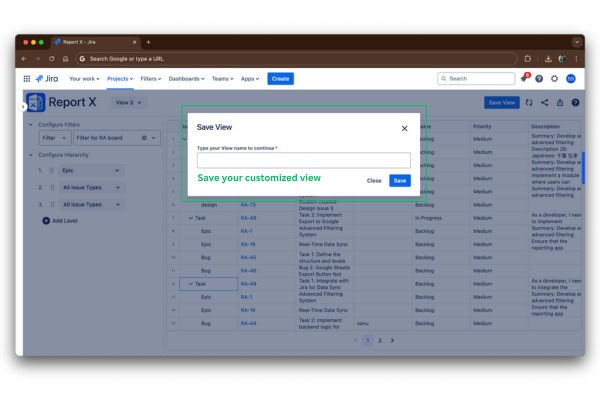The image size is (600, 400).
Task: Open the Filter for RA board dropdown
Action: [x=117, y=138]
